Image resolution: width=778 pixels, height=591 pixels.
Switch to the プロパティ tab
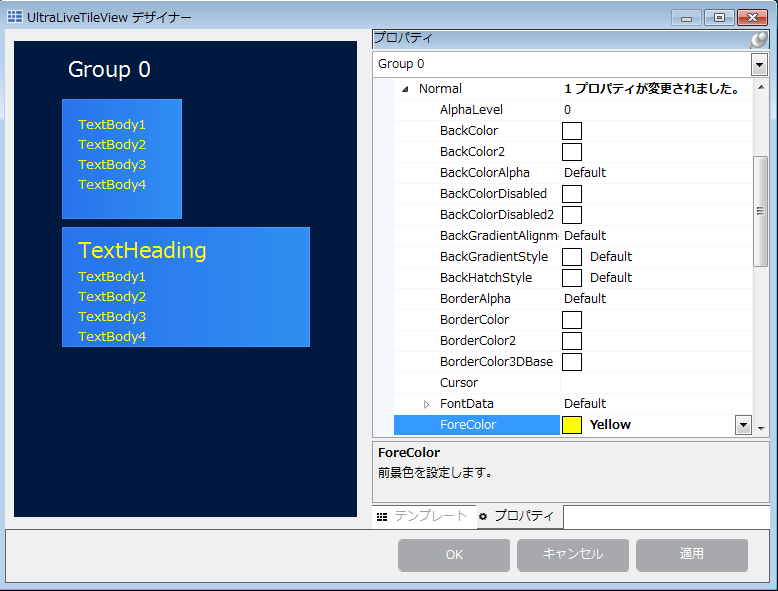coord(519,517)
